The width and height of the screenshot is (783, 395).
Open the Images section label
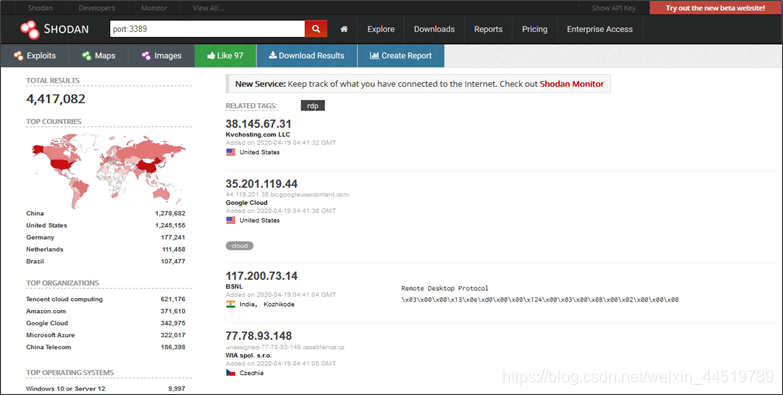(168, 56)
